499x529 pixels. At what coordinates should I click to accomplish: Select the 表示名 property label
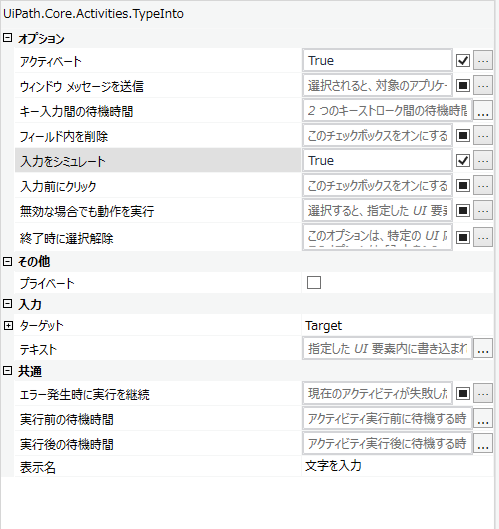tap(37, 468)
